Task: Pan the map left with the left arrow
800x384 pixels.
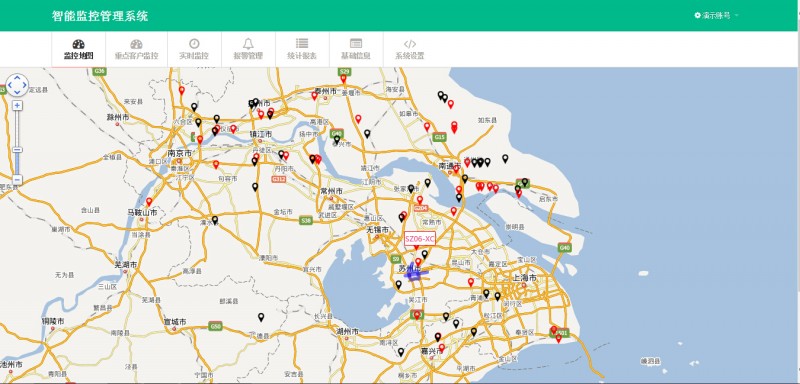Action: pos(9,85)
